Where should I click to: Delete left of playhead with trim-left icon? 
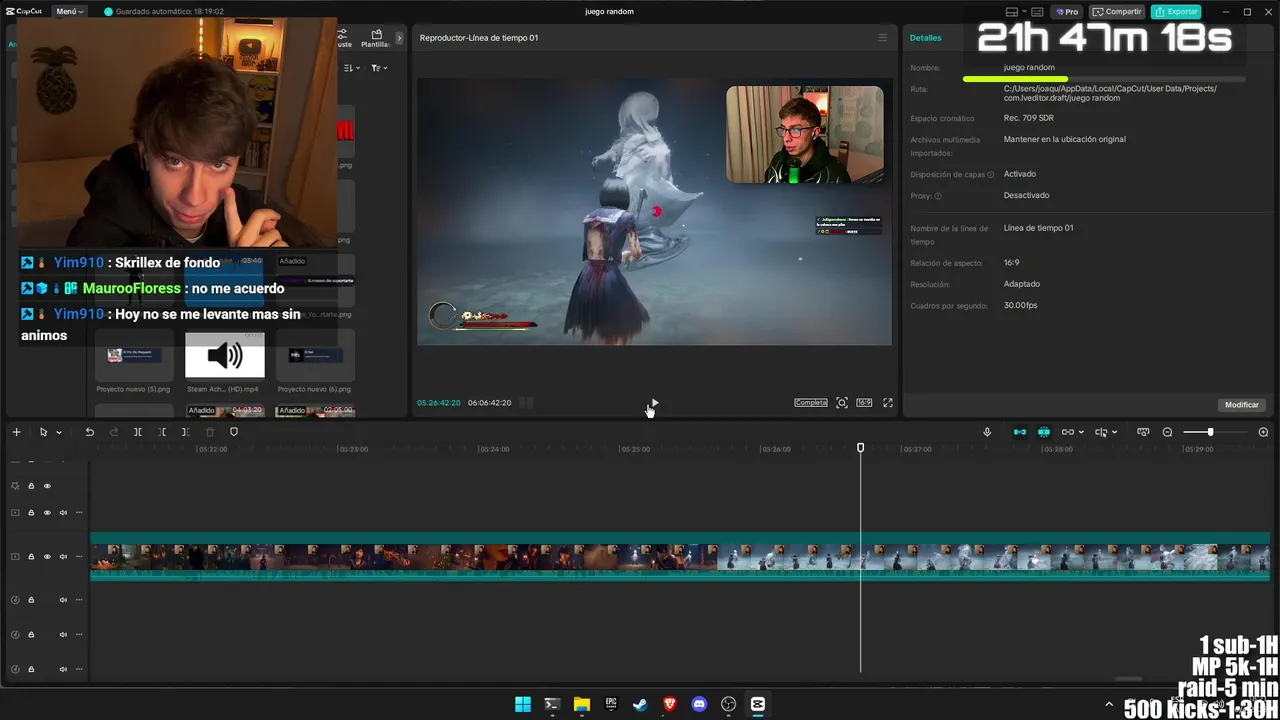click(x=162, y=432)
